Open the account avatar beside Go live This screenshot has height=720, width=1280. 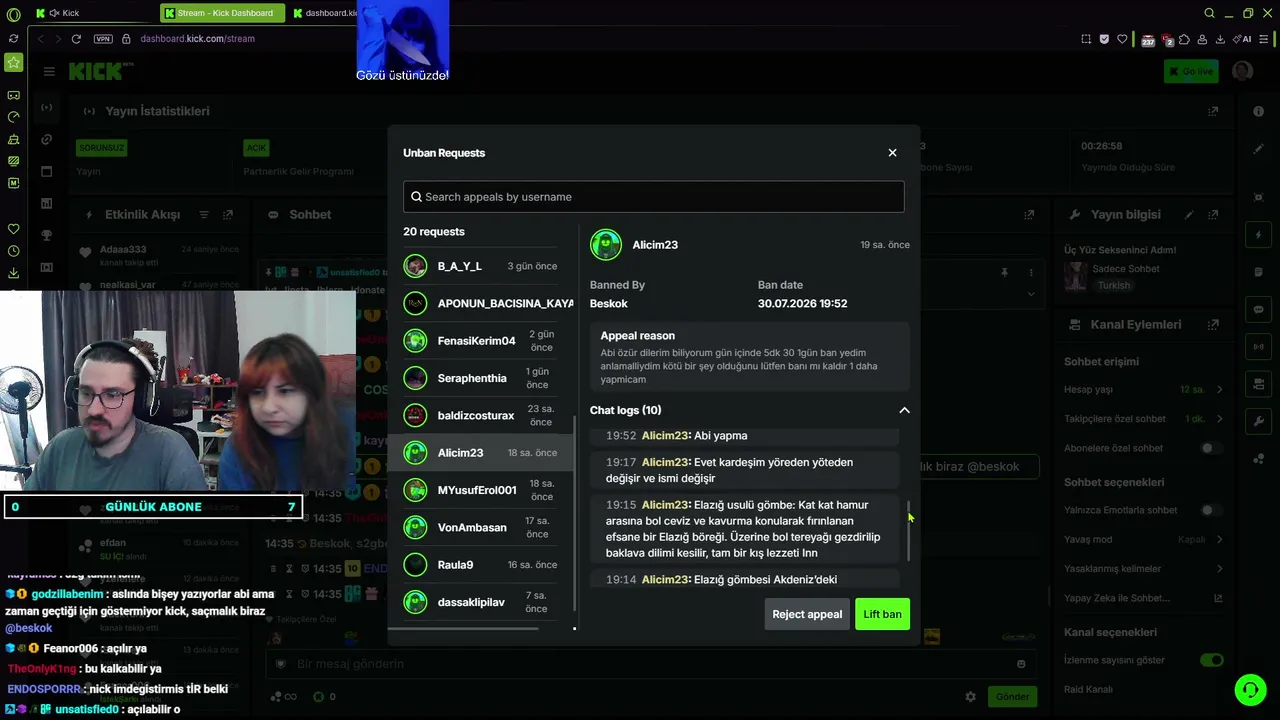pyautogui.click(x=1243, y=71)
